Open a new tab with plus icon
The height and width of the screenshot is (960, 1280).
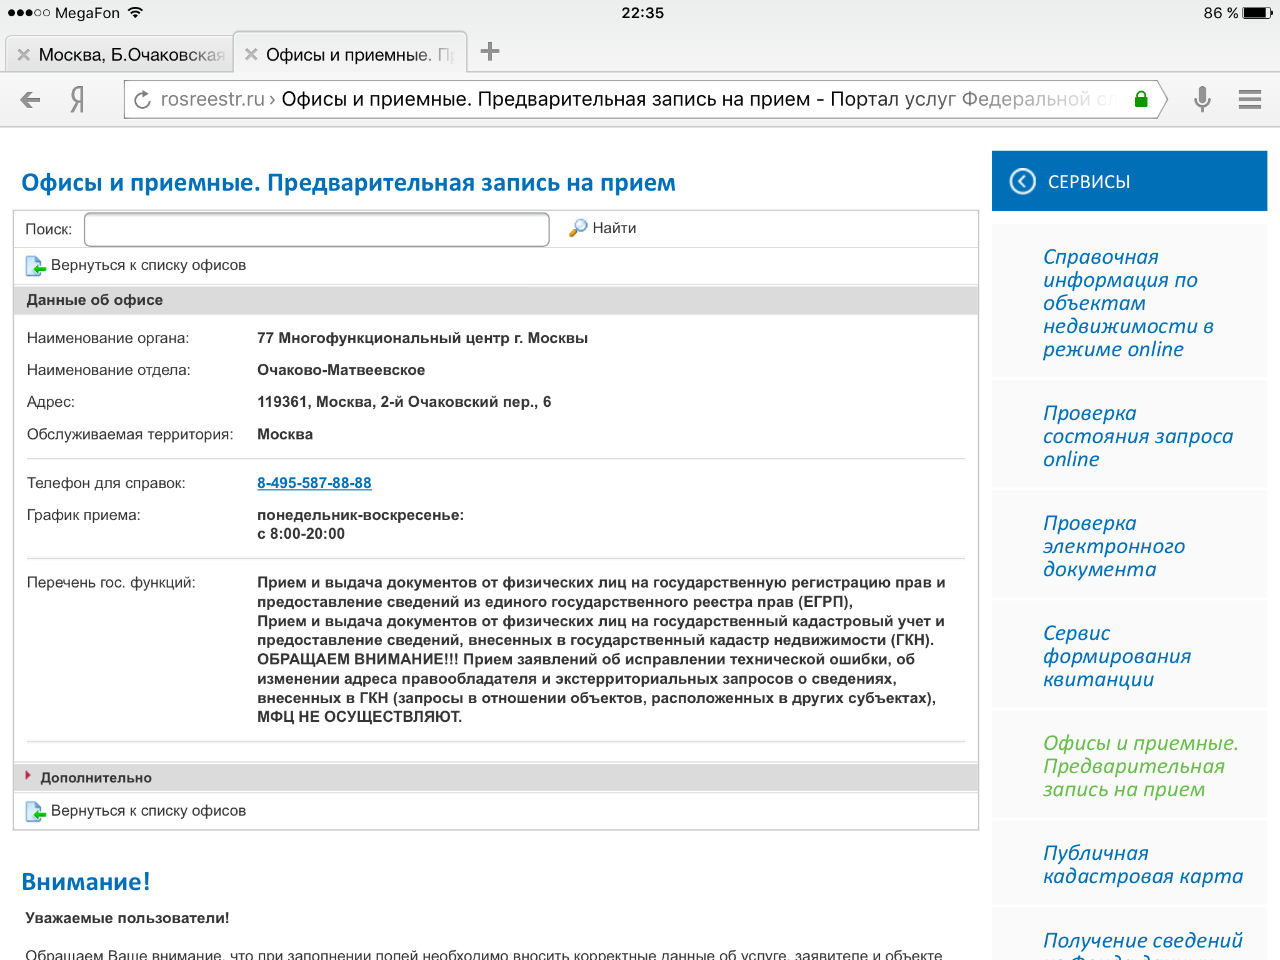pos(489,52)
